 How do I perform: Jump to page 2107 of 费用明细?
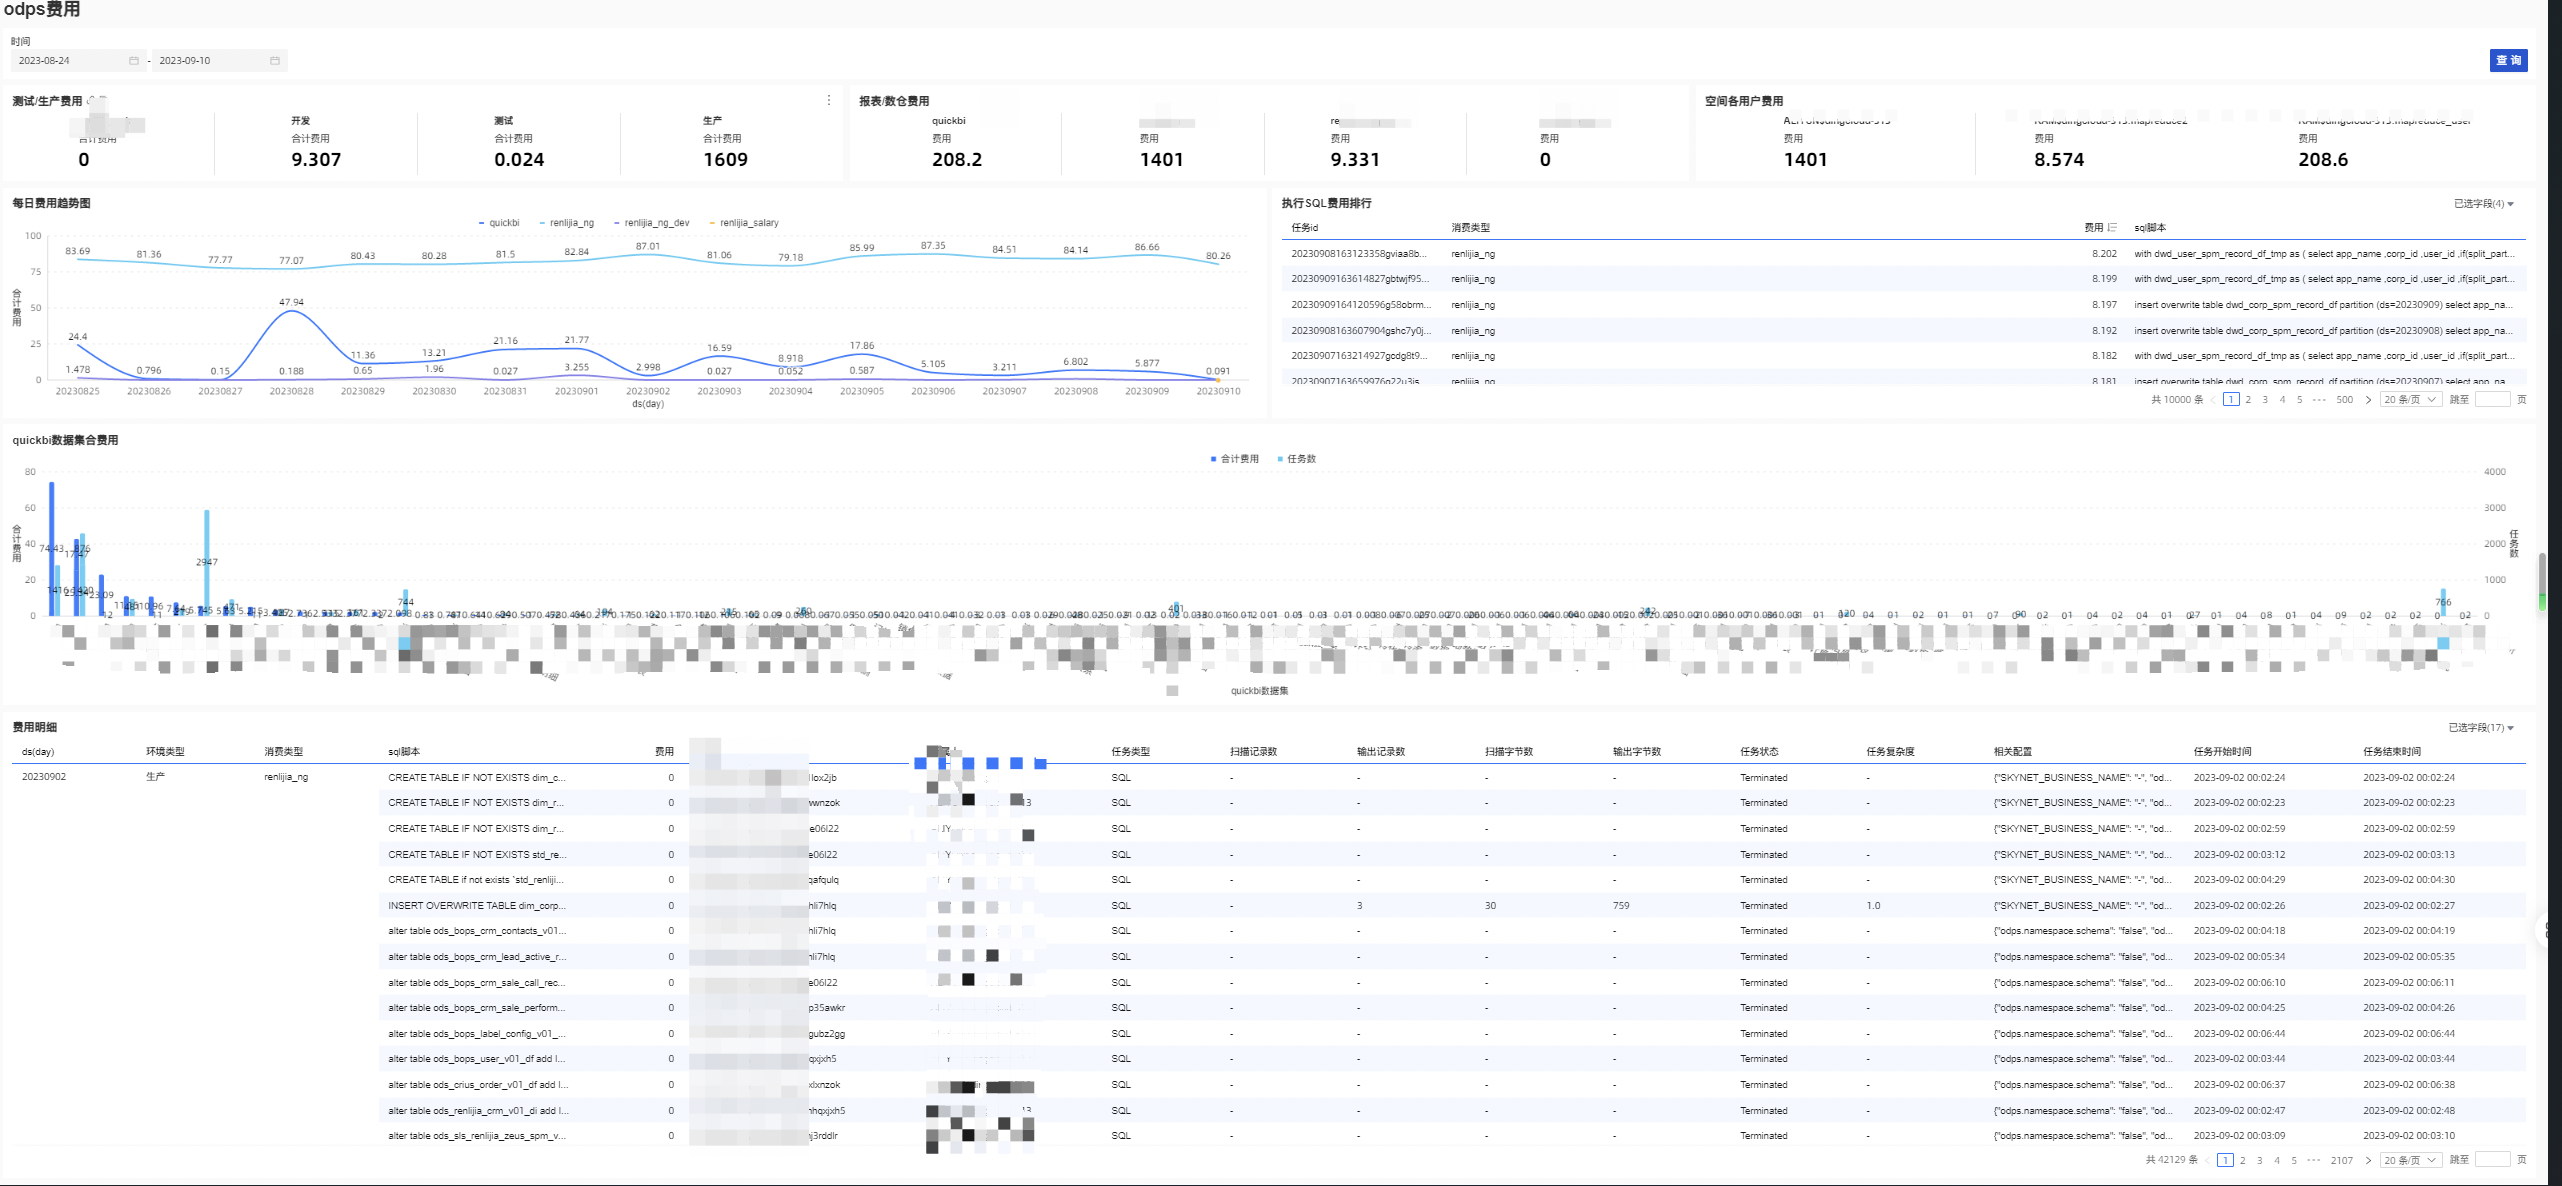[2342, 1160]
